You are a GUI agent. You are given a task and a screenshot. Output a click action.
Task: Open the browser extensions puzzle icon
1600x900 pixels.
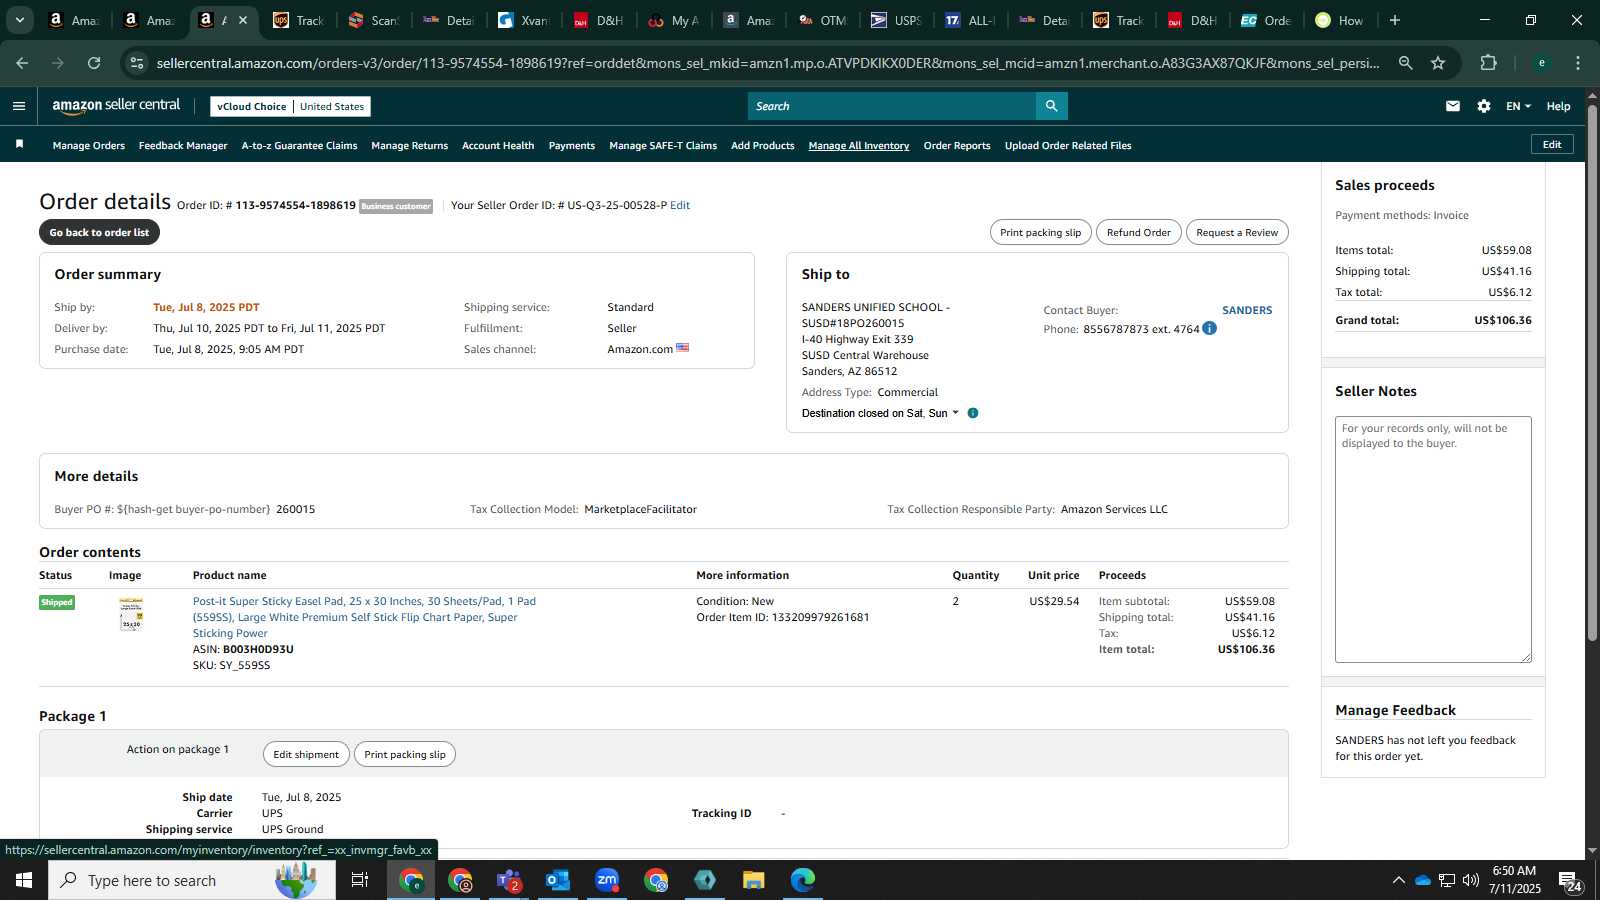[1488, 63]
